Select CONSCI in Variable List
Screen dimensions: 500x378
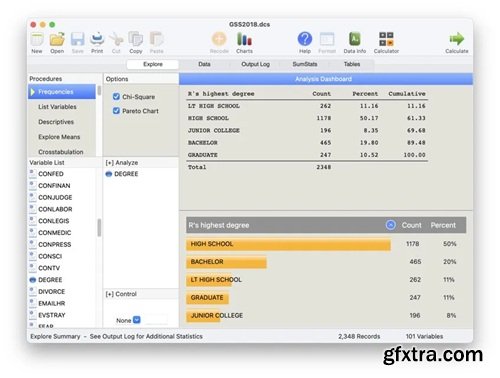tap(50, 256)
